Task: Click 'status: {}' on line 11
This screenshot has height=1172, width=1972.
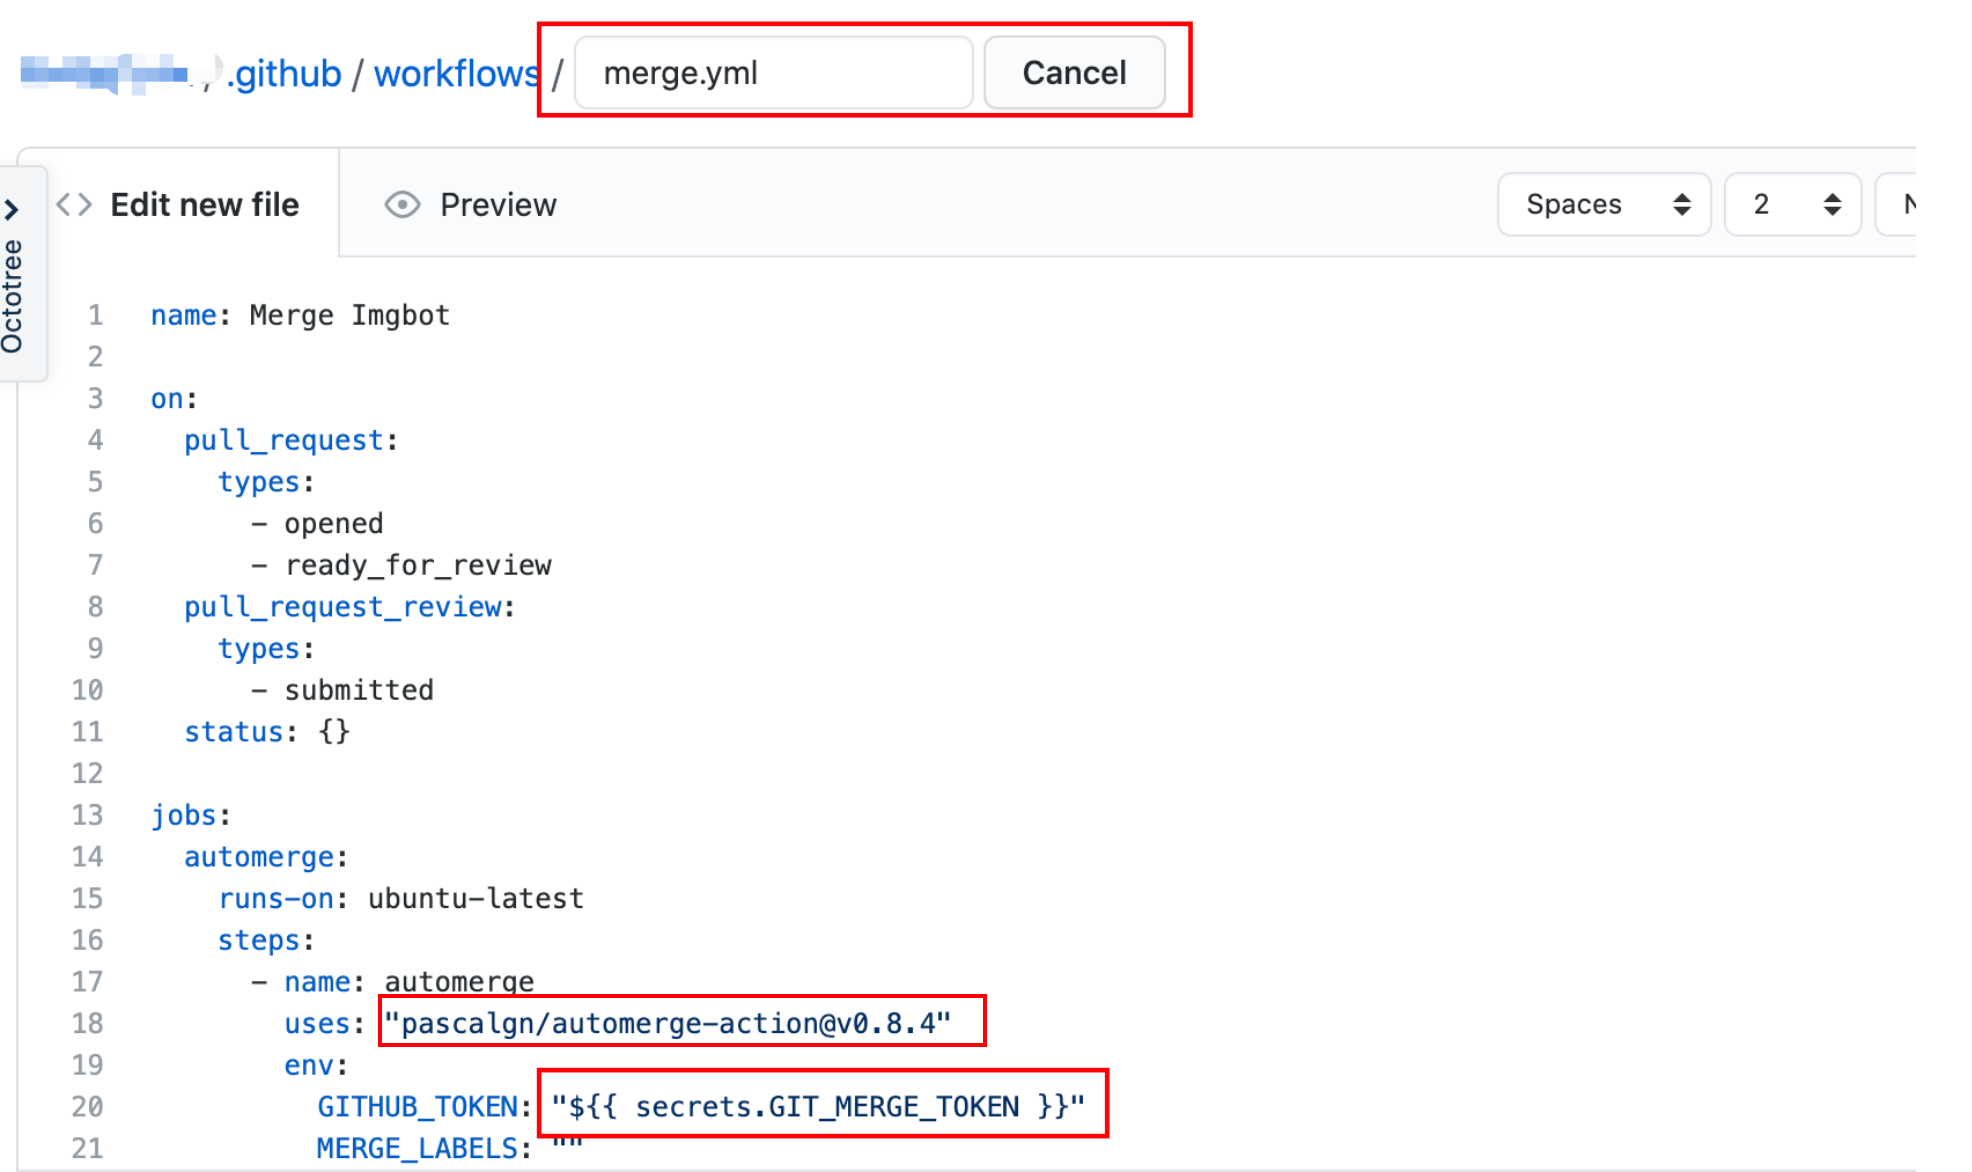Action: coord(267,732)
